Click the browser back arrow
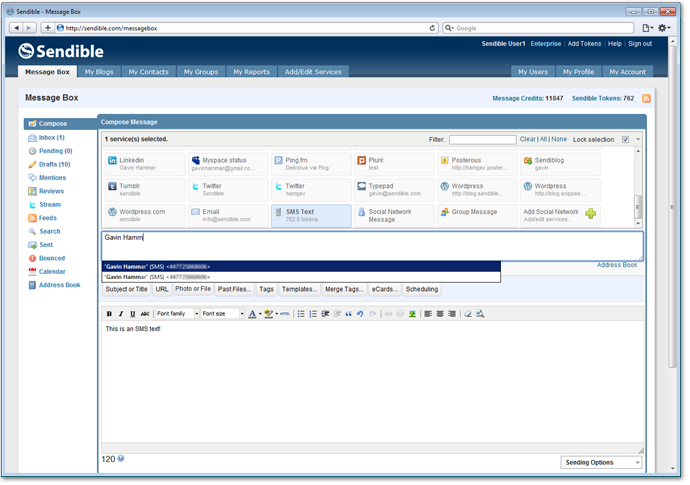Screen dimensions: 690x485 point(17,28)
